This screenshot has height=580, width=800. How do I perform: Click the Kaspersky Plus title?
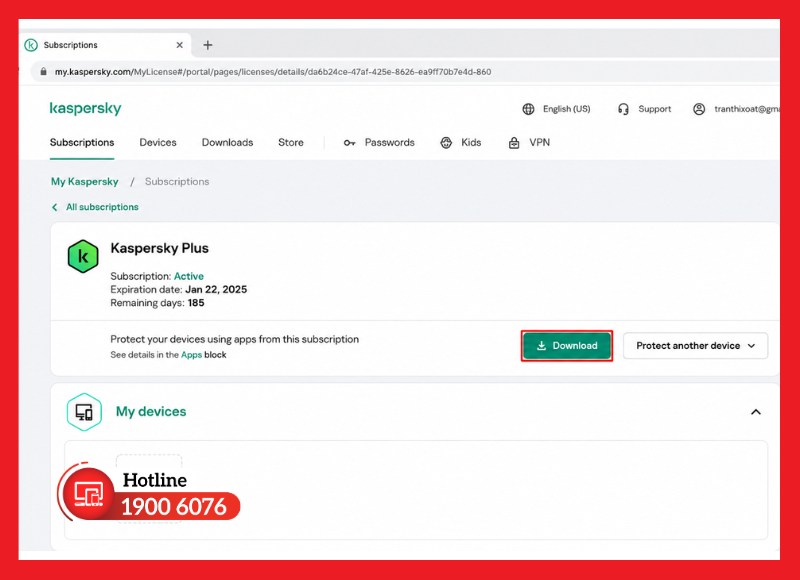(x=160, y=248)
